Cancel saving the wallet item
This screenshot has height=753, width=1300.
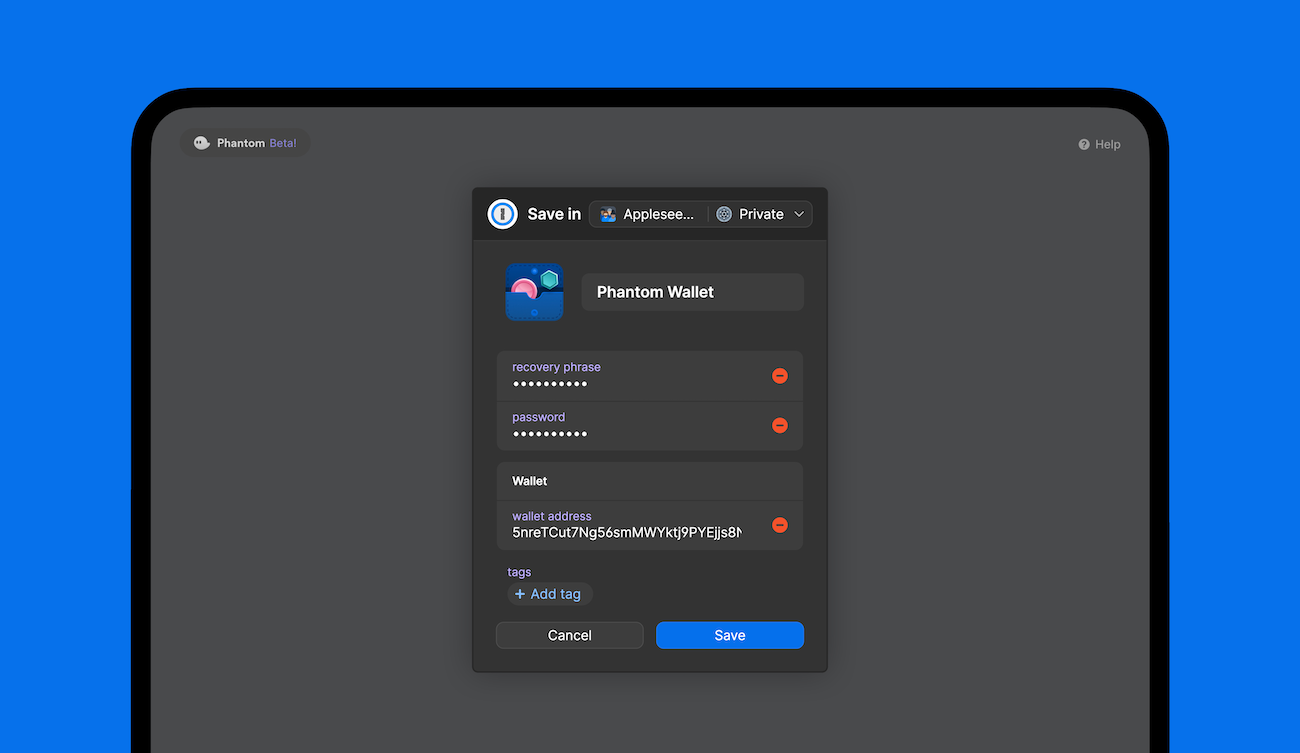[569, 635]
